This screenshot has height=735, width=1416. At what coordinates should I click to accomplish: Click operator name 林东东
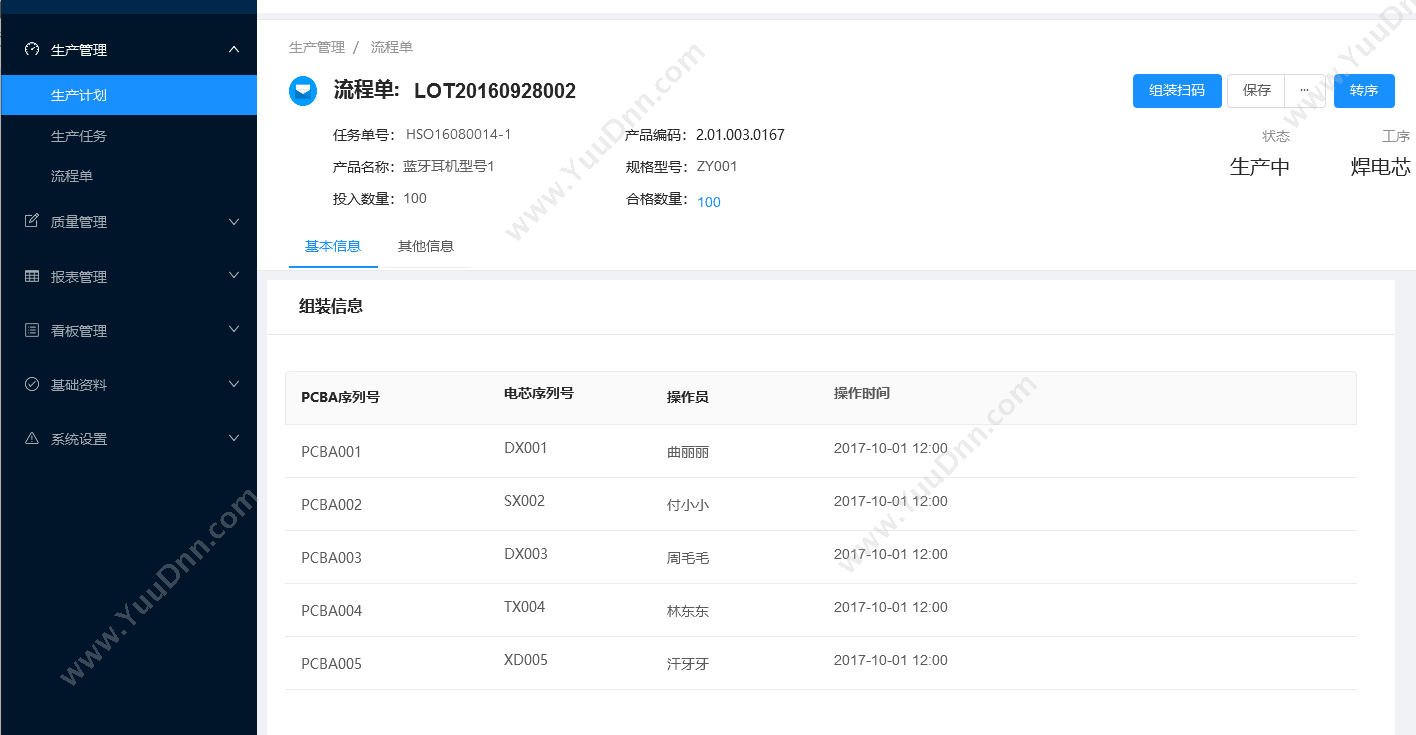point(688,611)
